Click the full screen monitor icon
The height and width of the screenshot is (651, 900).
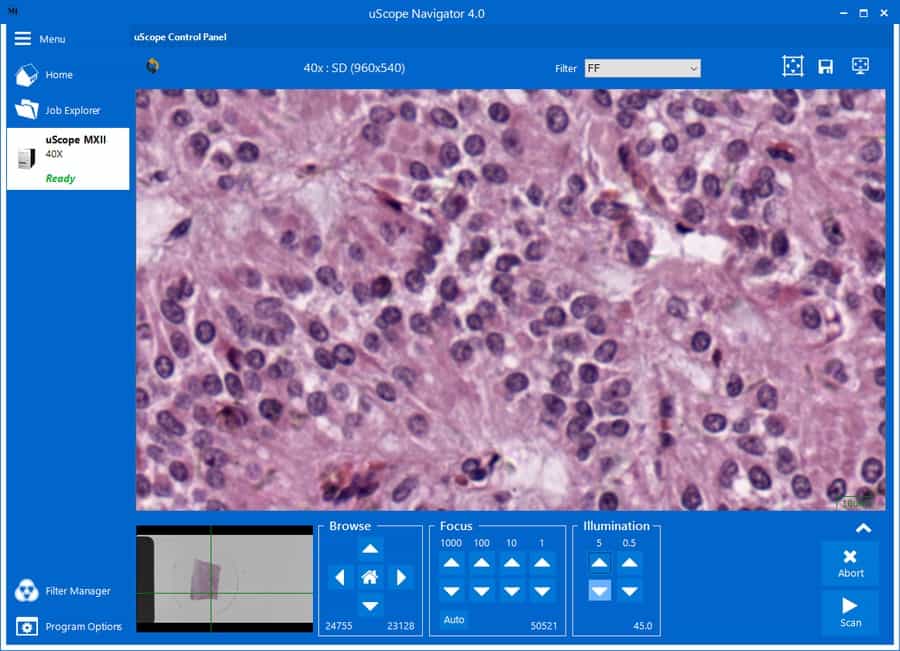(x=860, y=66)
